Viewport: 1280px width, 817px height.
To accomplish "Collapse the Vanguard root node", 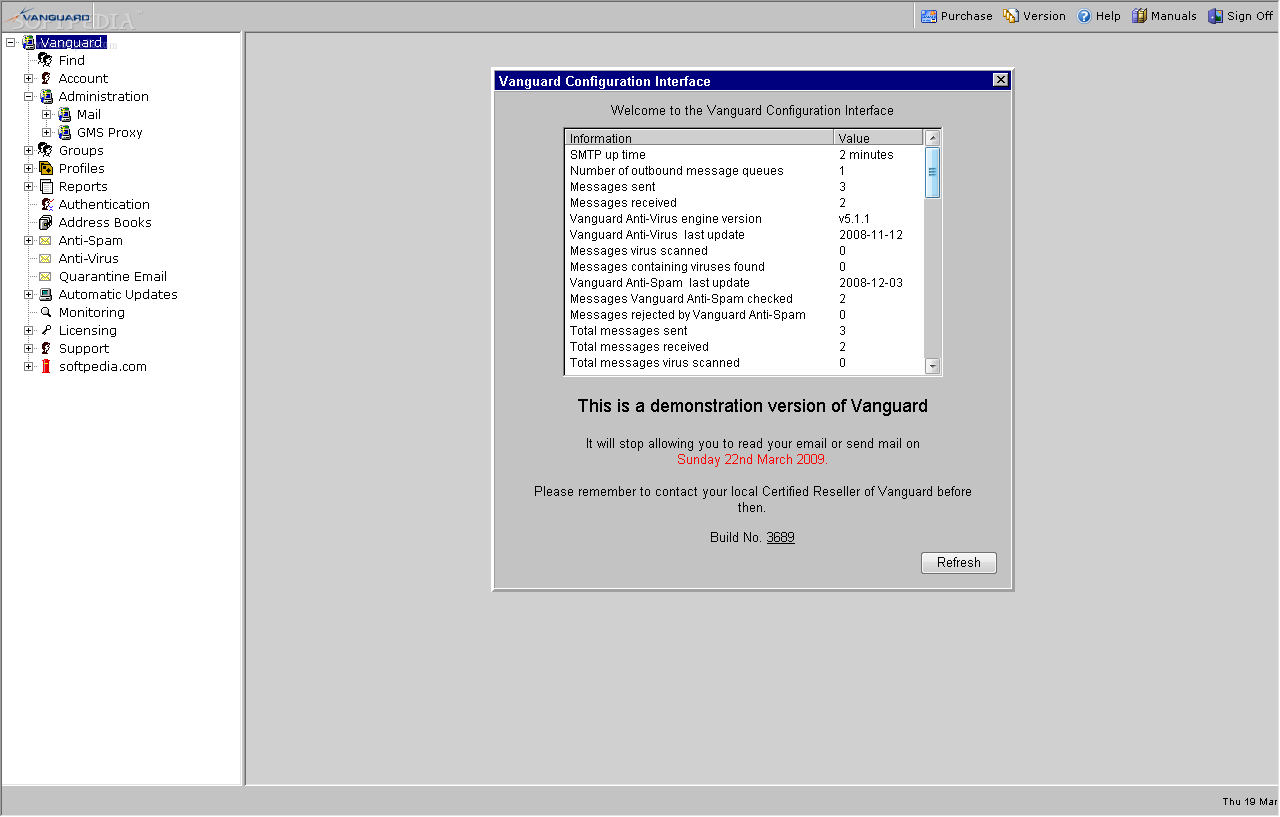I will pyautogui.click(x=10, y=43).
